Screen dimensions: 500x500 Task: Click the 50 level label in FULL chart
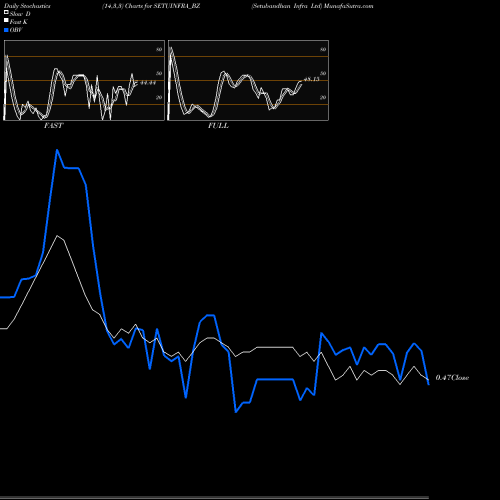pos(323,73)
